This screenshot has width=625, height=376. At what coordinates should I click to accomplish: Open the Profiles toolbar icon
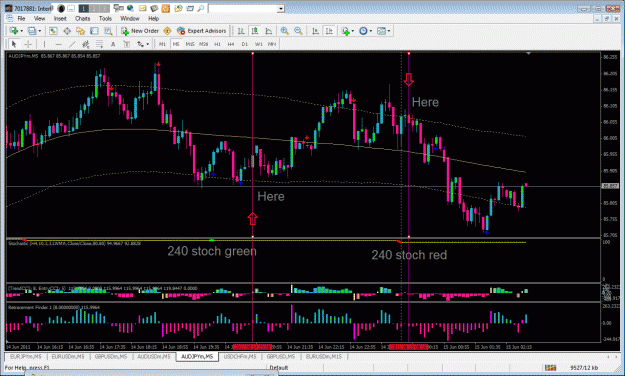pos(32,31)
